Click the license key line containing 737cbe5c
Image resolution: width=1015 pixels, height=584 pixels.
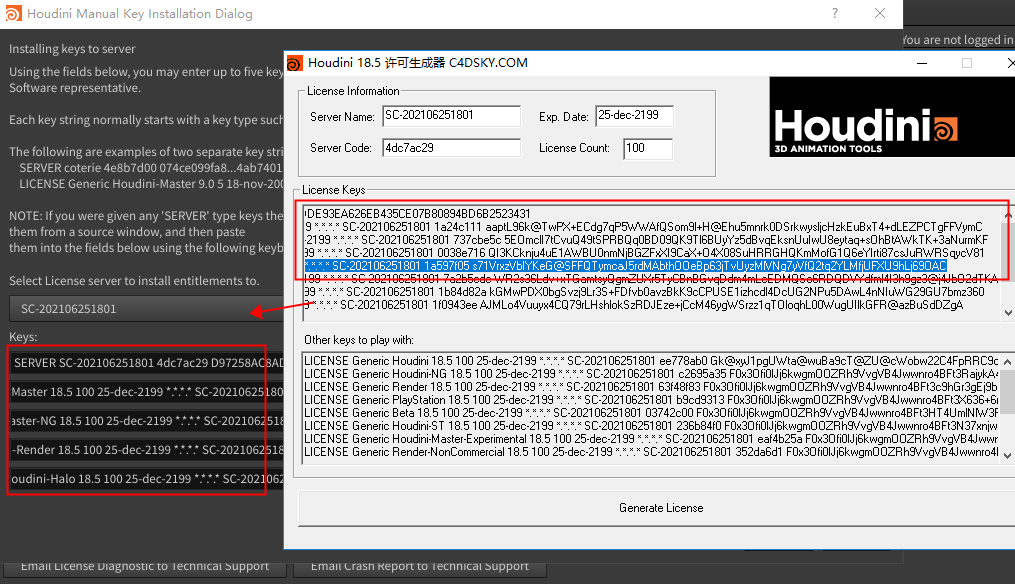click(646, 240)
